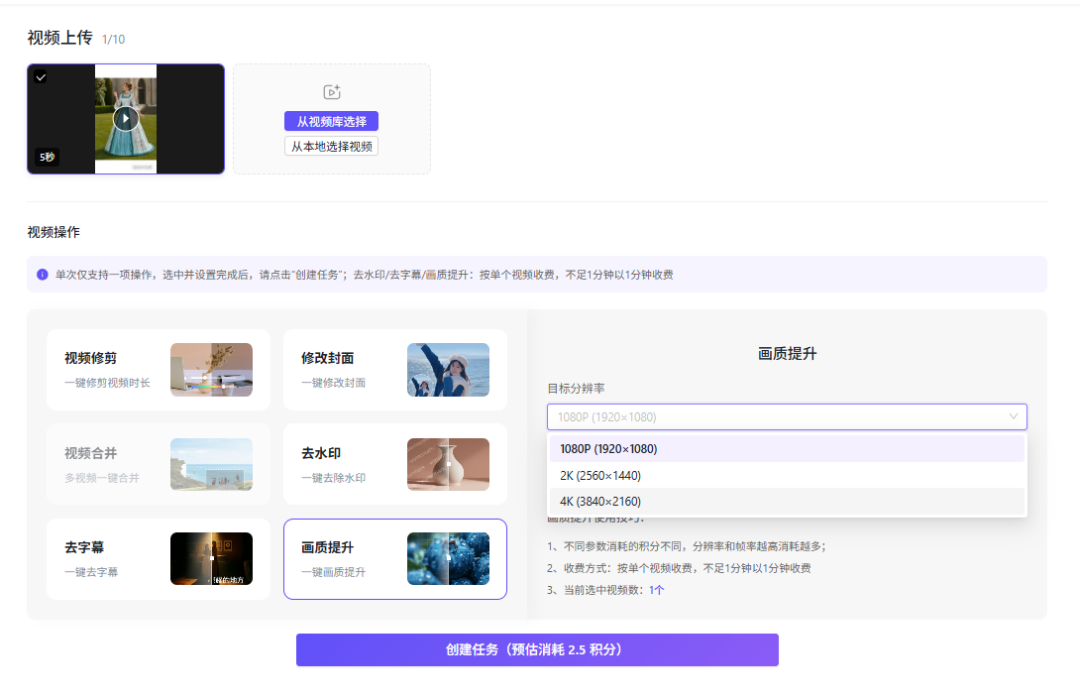Click the 修改封面 preview thumbnail
The height and width of the screenshot is (698, 1080).
point(448,369)
